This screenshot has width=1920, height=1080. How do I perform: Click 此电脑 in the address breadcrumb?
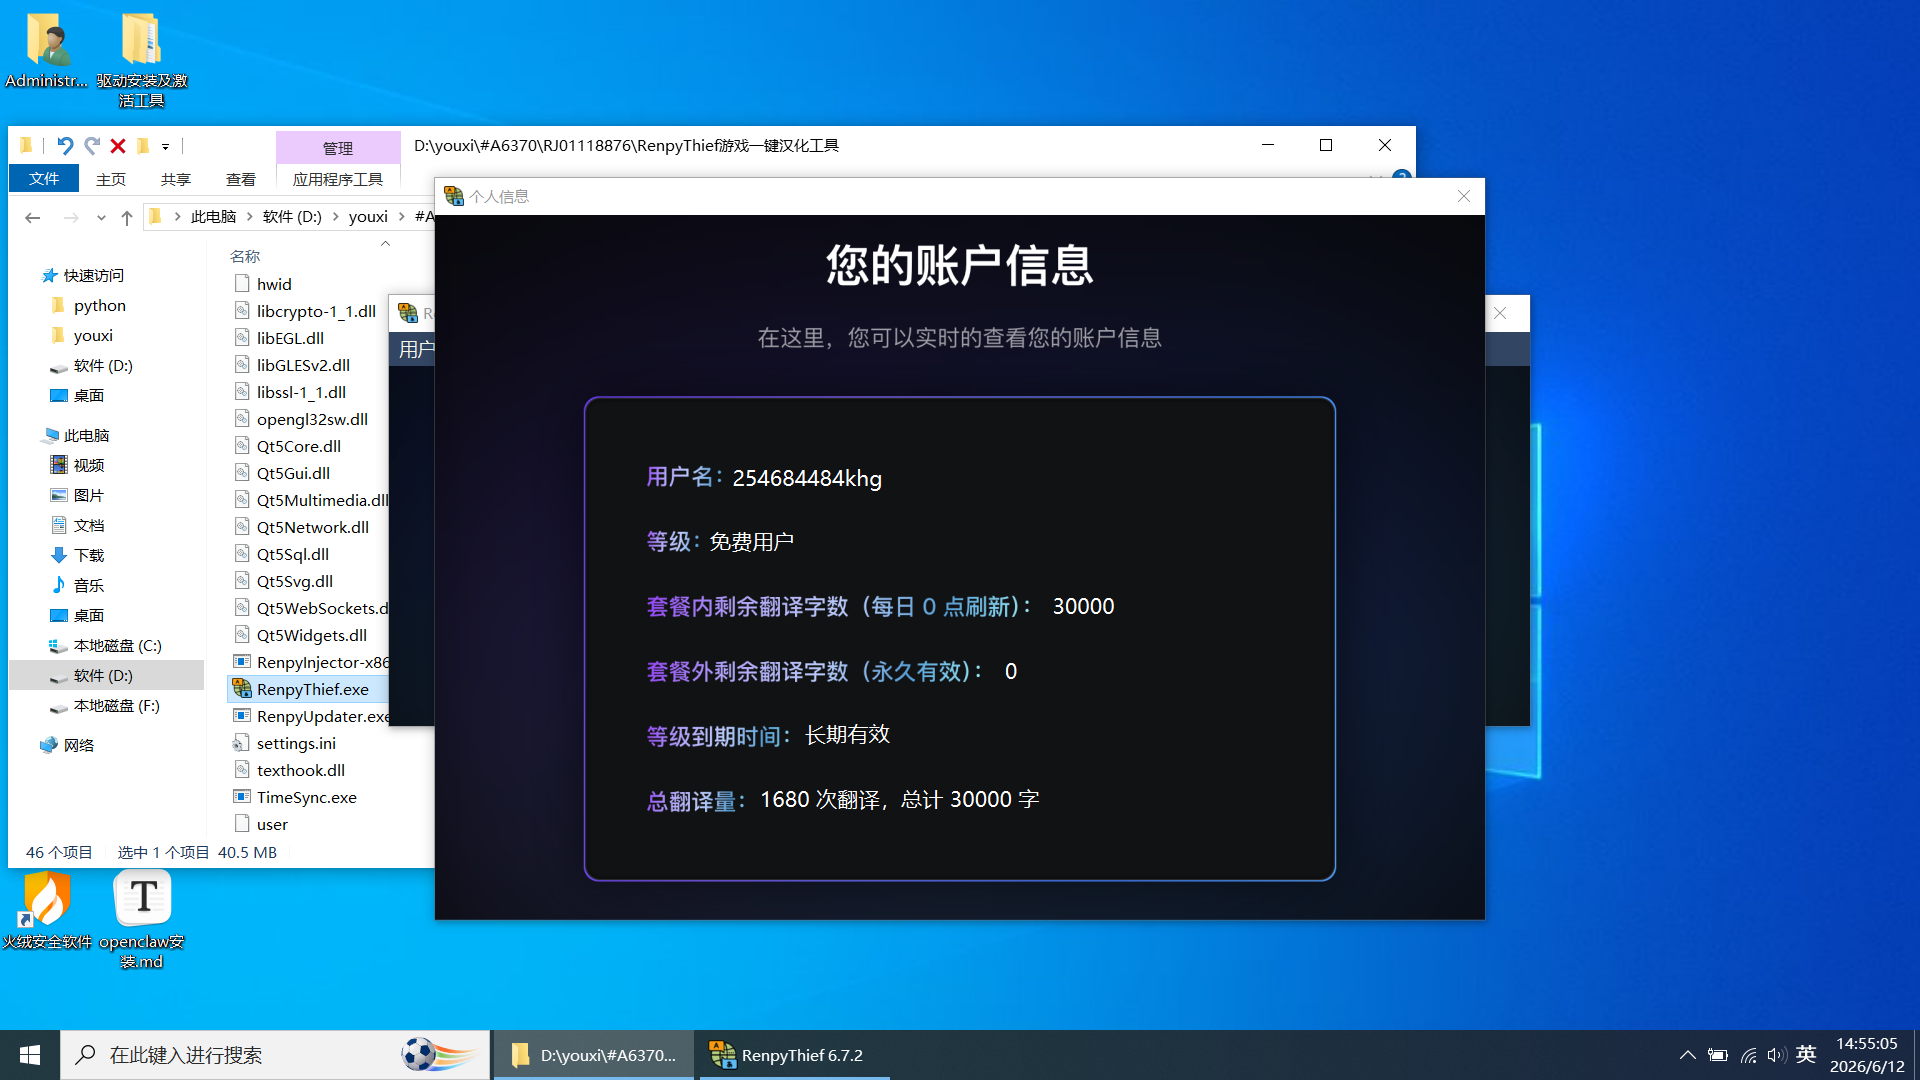point(213,217)
